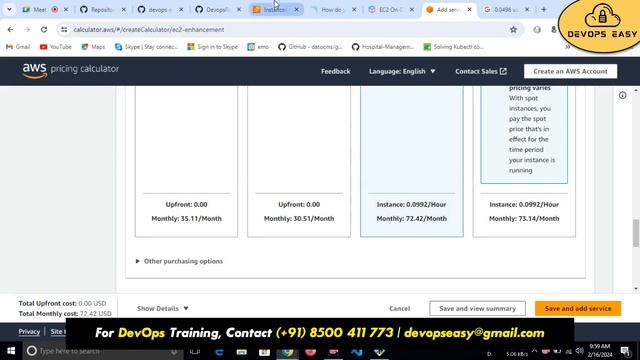Click the Cancel button
640x360 pixels.
coord(400,309)
